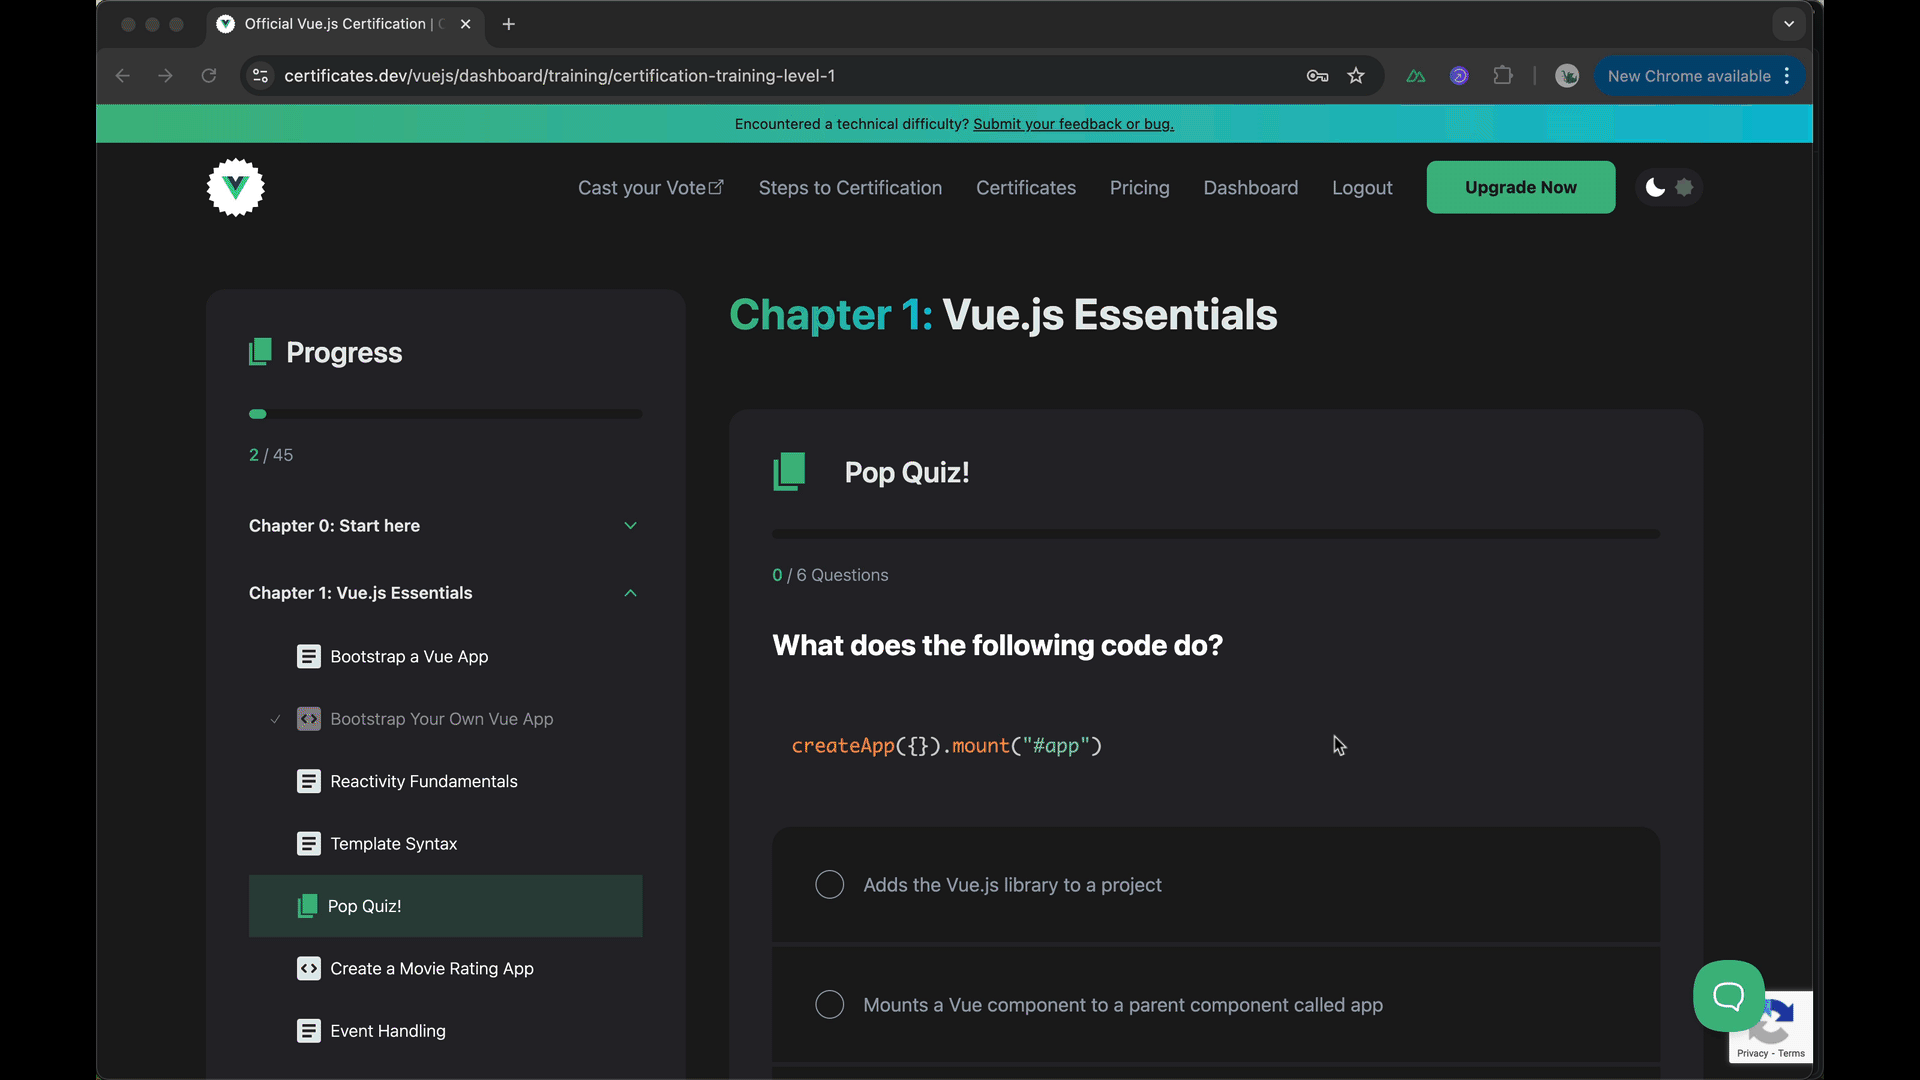Viewport: 1920px width, 1080px height.
Task: Click the browser address bar URL
Action: [x=560, y=76]
